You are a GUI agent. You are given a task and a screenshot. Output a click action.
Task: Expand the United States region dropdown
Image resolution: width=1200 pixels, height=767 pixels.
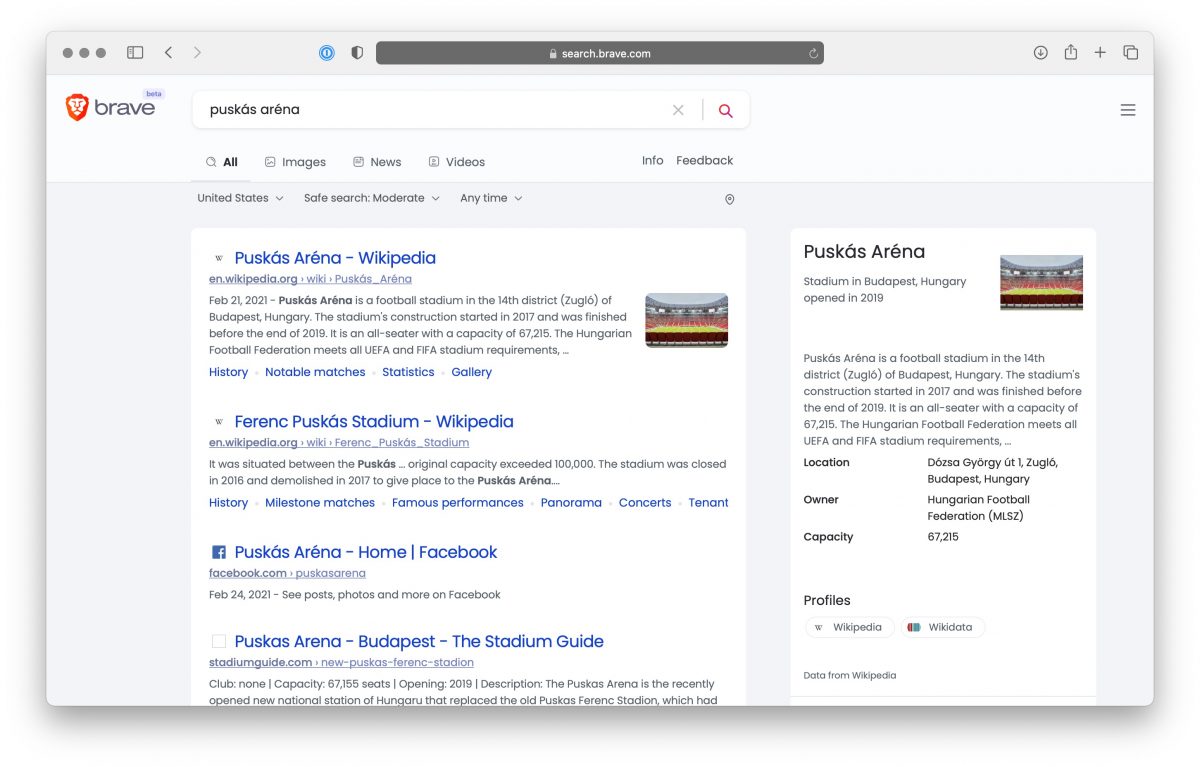point(240,198)
